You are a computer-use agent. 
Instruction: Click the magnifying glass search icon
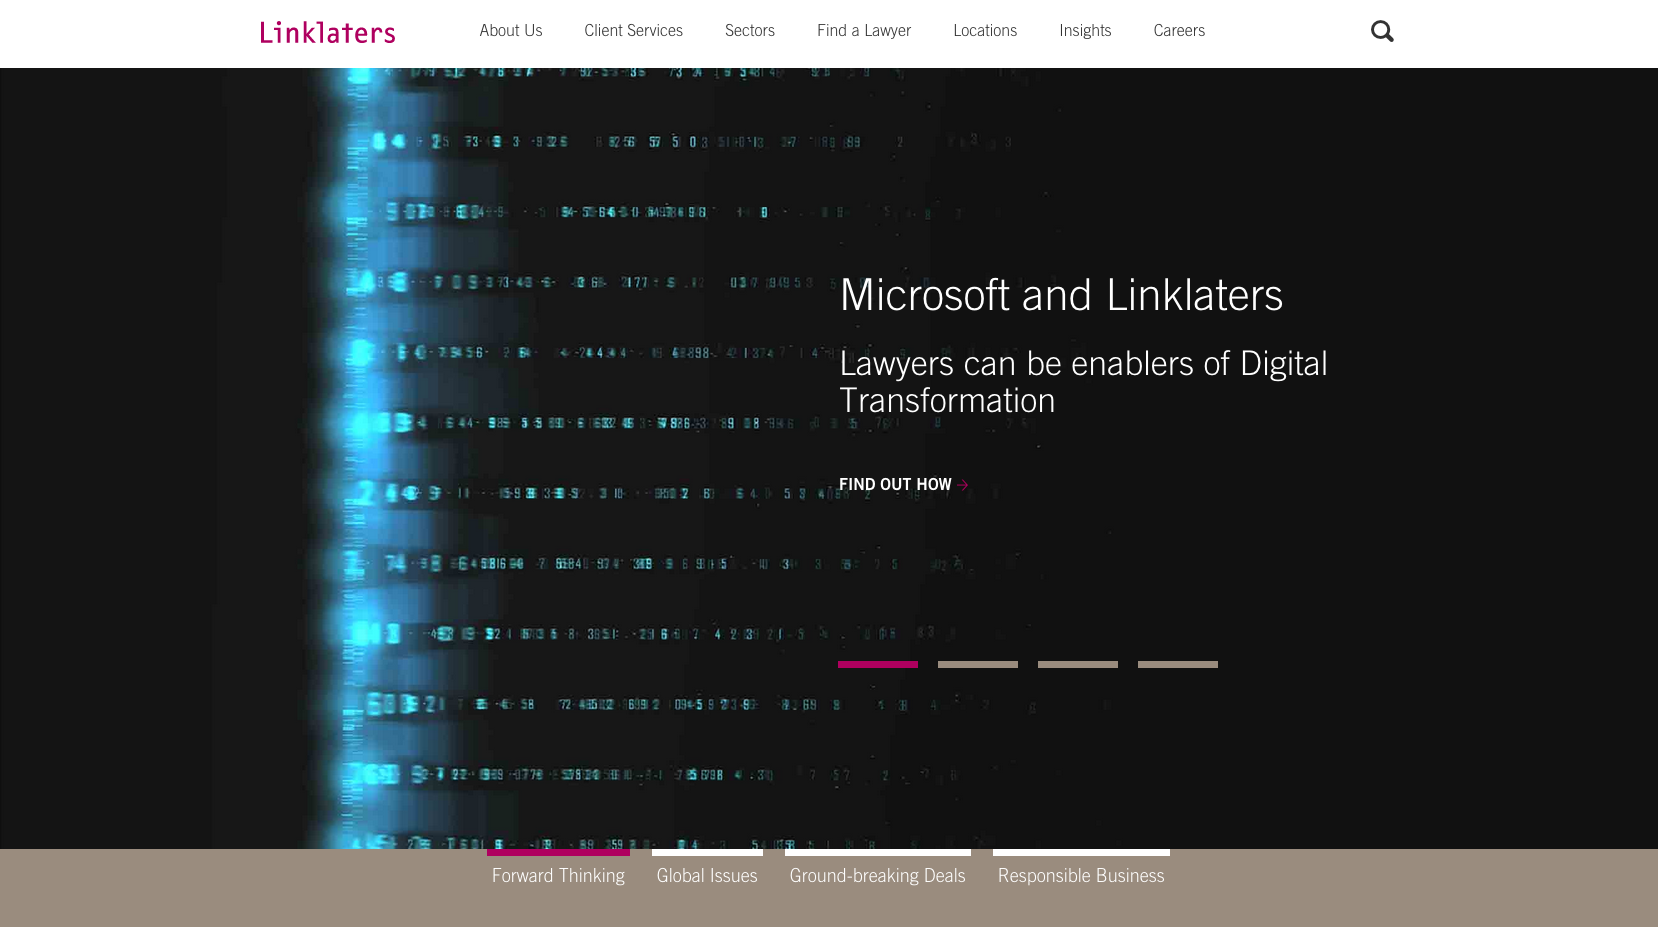pyautogui.click(x=1381, y=32)
